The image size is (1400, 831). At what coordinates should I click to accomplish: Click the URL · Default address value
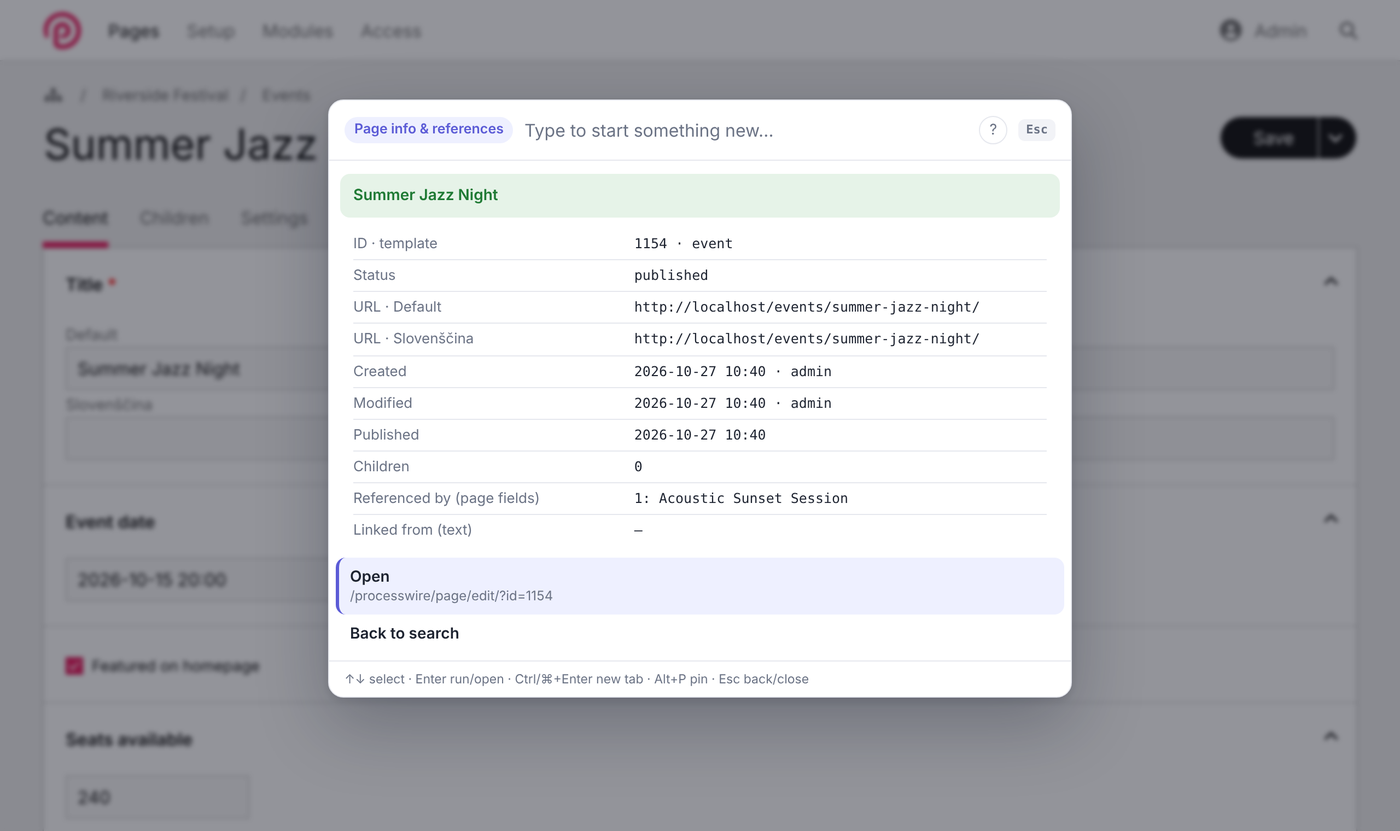click(x=807, y=307)
